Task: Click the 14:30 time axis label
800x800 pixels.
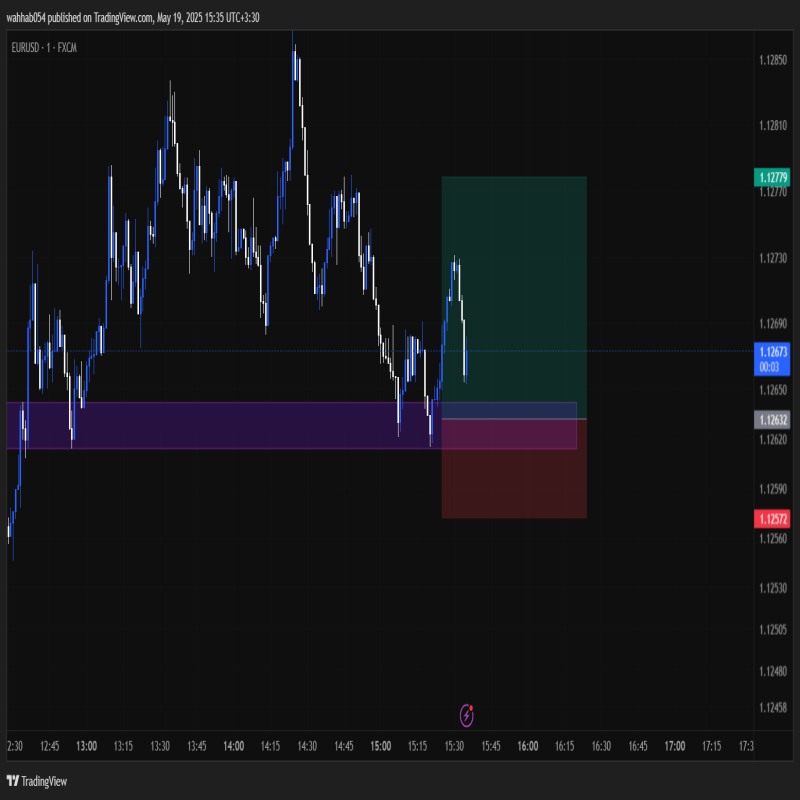Action: [x=307, y=746]
